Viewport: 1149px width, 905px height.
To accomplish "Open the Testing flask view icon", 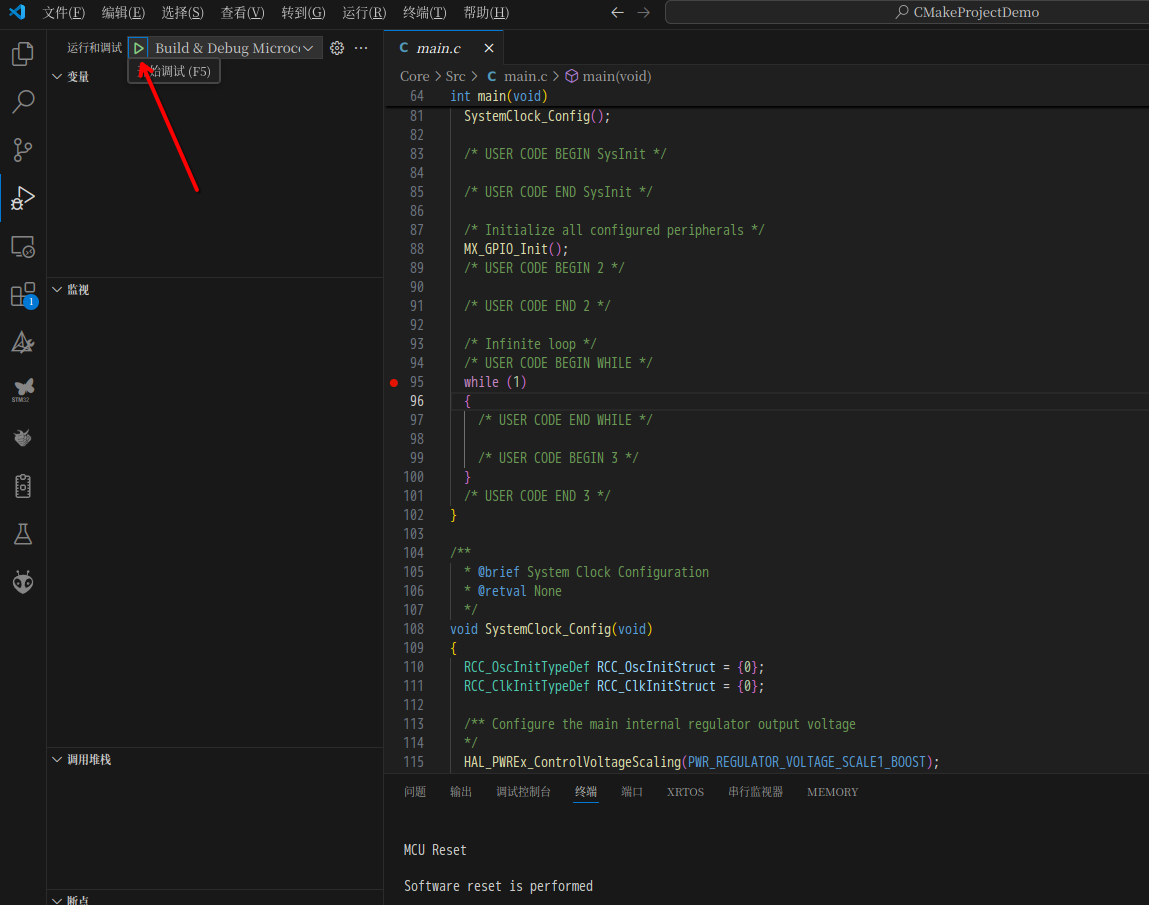I will (x=23, y=534).
